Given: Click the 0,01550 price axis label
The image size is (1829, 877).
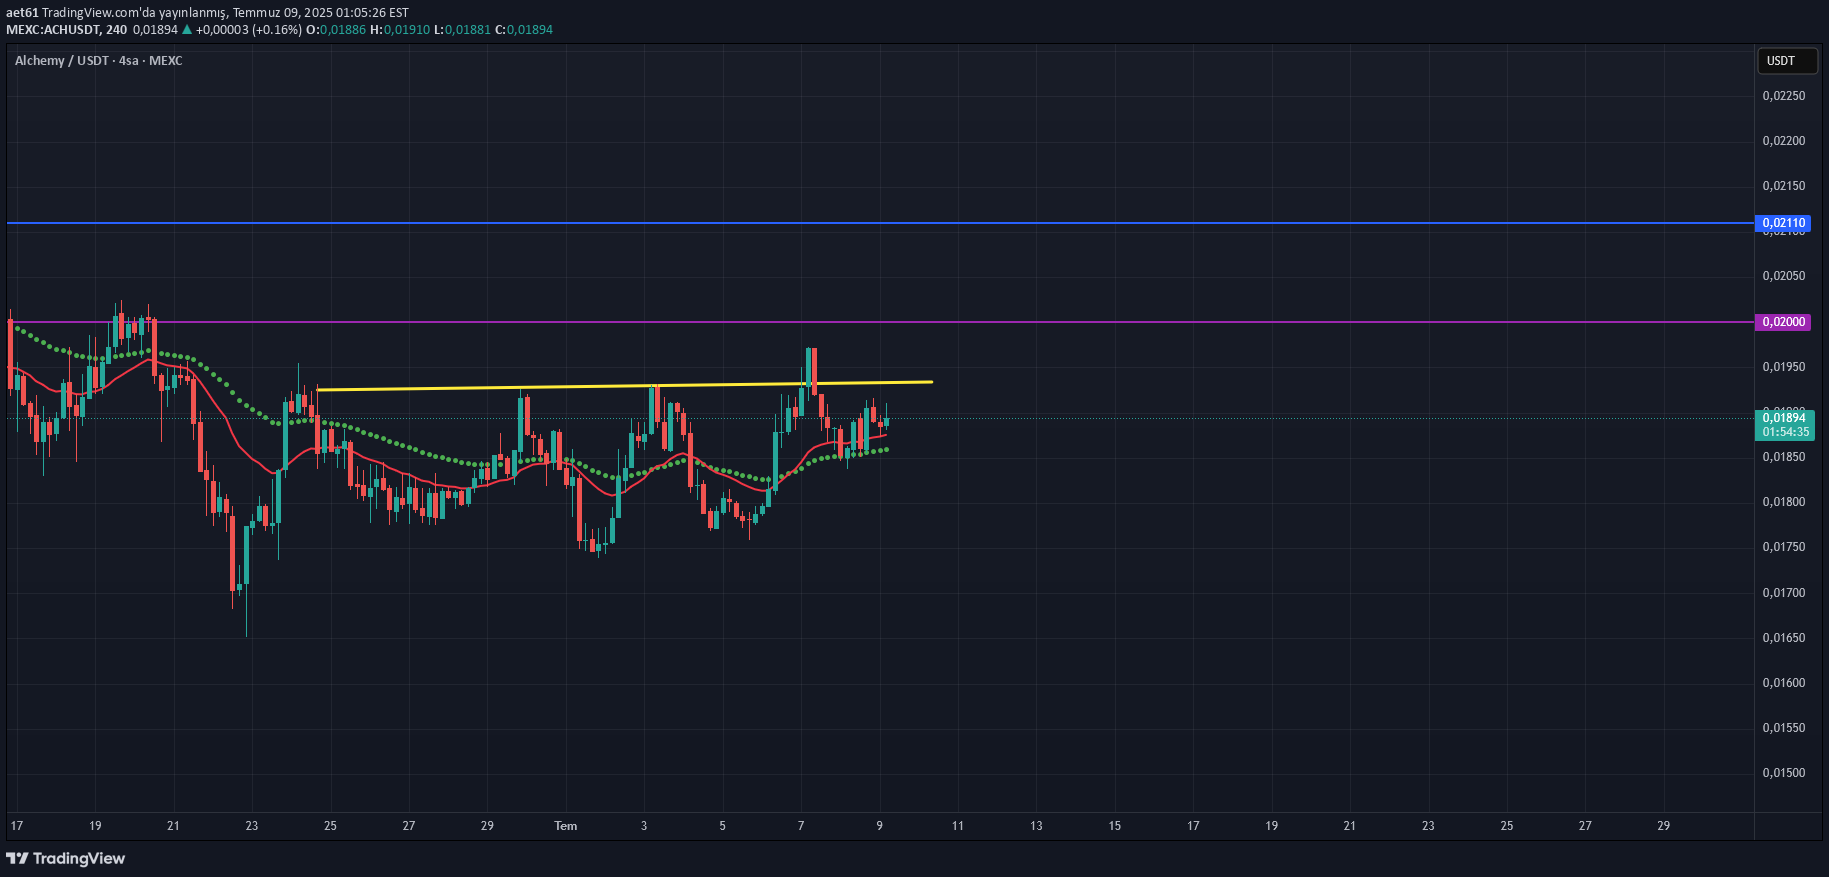Looking at the screenshot, I should (x=1784, y=728).
